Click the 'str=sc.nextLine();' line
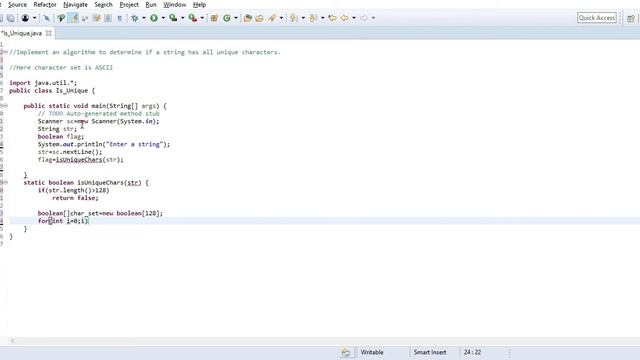This screenshot has width=640, height=360. [70, 152]
